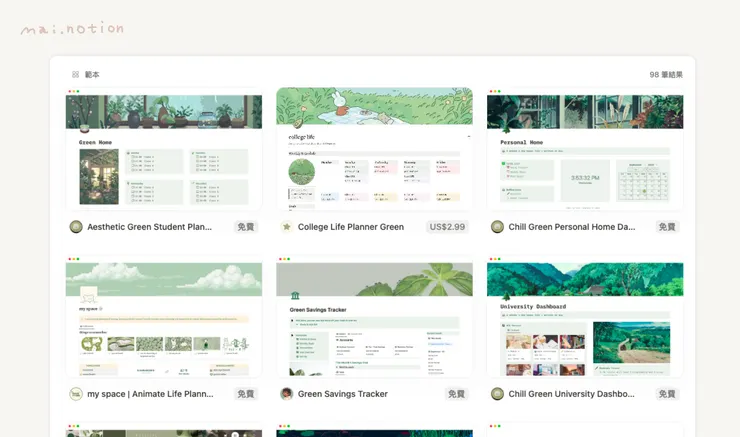Click 免費 badge for Chill Green Personal Home
The width and height of the screenshot is (740, 437).
pos(667,227)
